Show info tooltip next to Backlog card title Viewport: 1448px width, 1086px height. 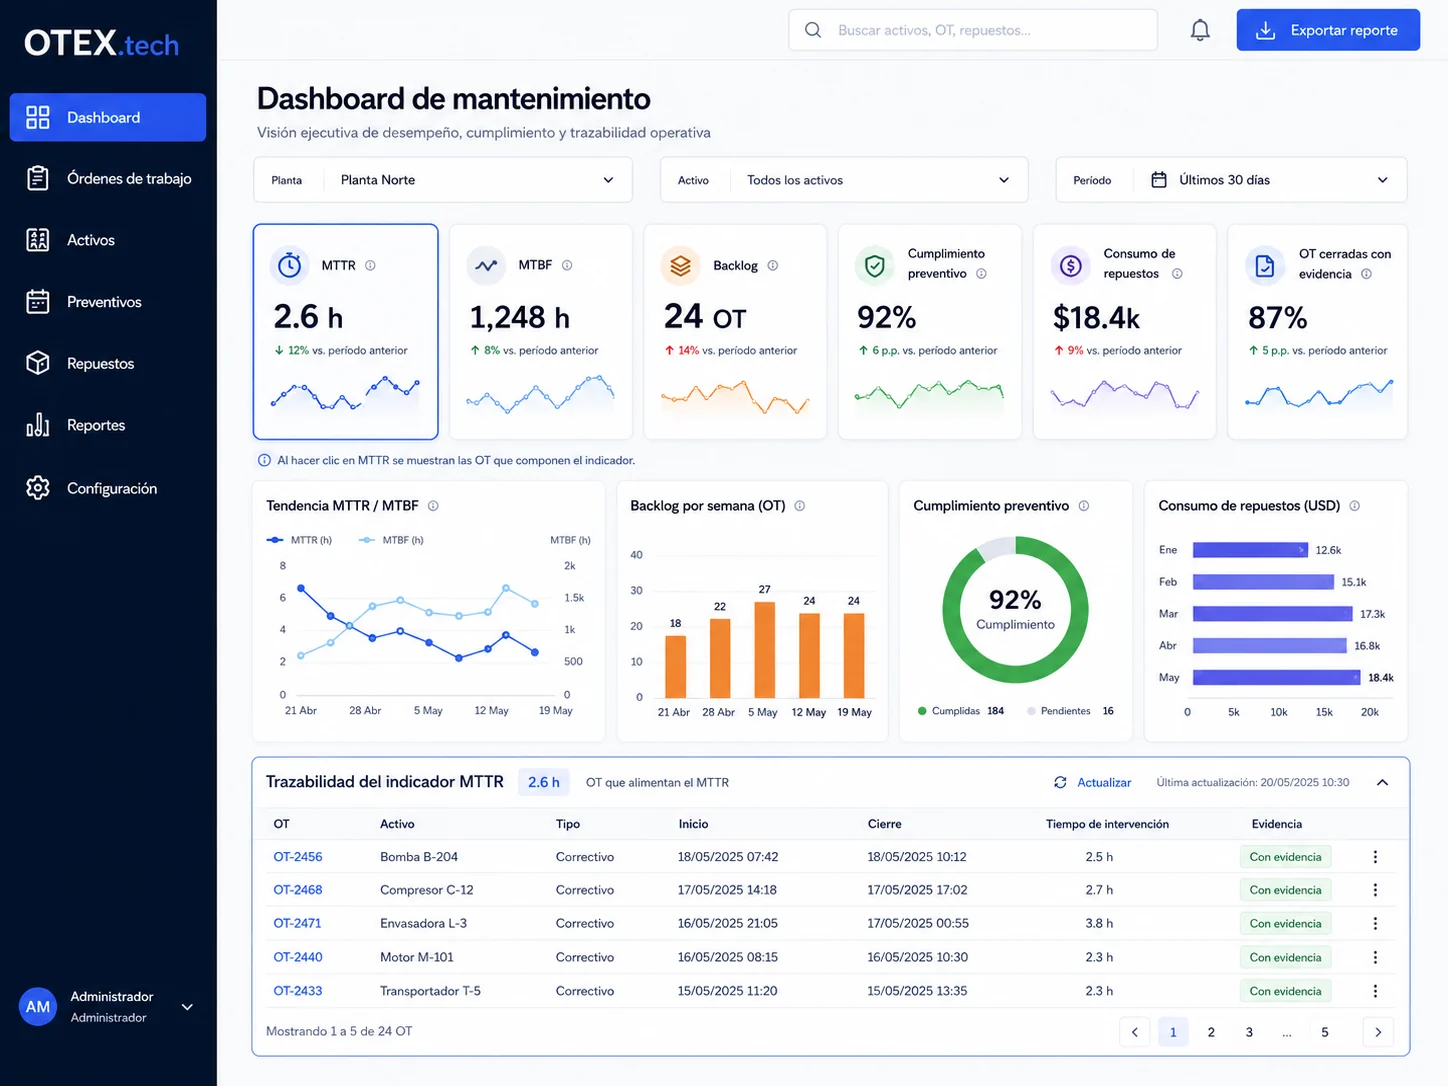[772, 265]
